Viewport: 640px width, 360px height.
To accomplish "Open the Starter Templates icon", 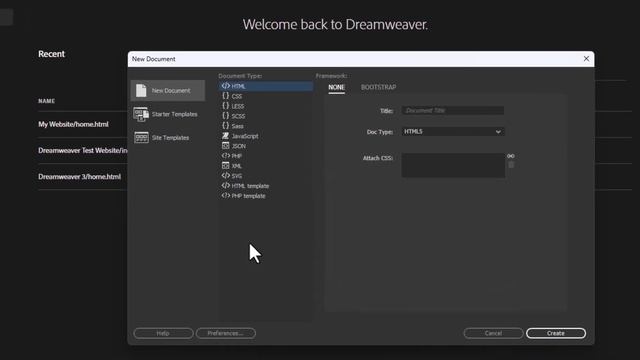I will tap(141, 114).
